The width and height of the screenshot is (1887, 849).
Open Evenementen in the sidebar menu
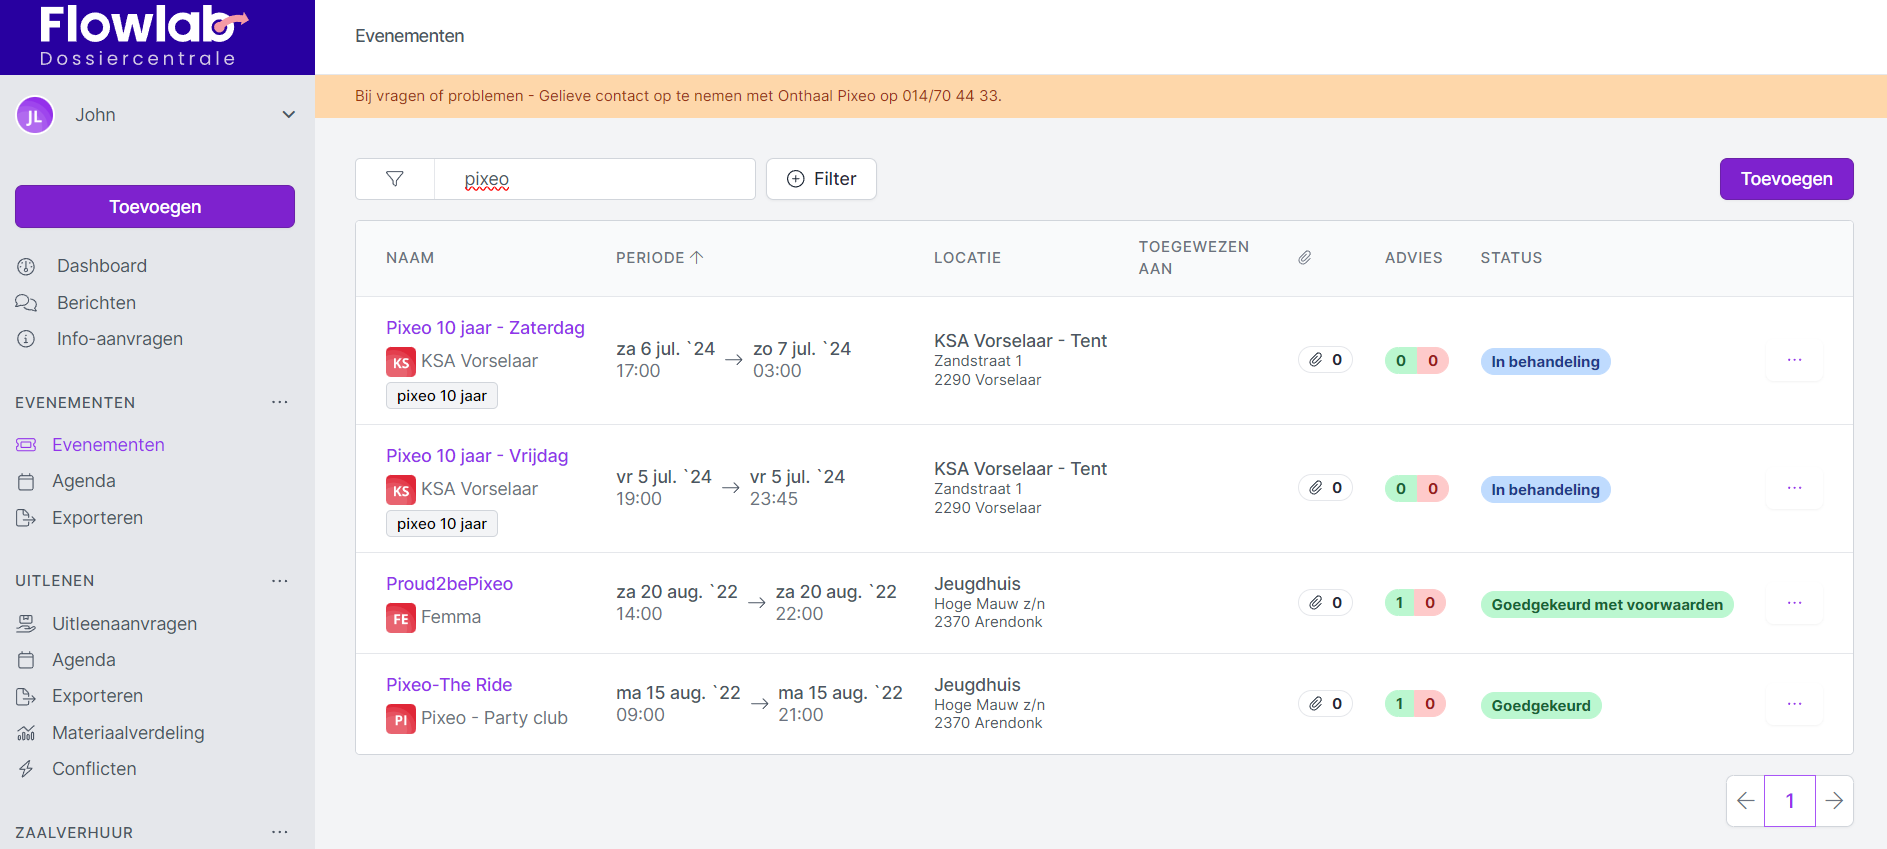point(108,445)
